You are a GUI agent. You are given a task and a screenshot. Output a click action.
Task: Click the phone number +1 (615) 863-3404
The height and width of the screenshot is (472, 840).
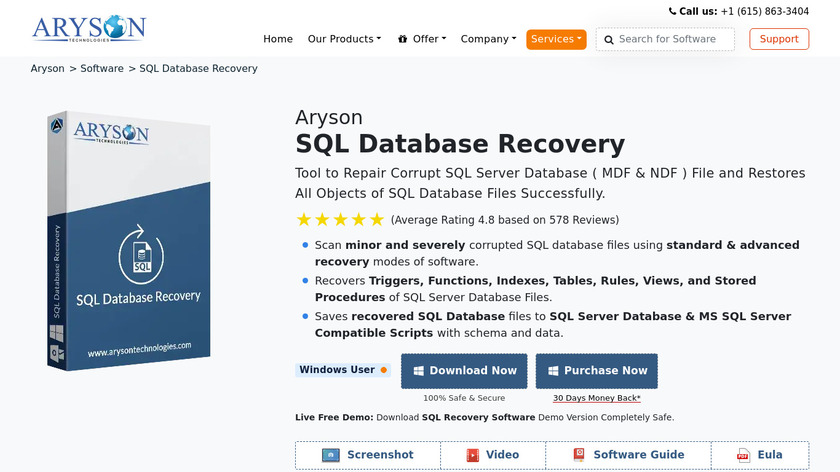pos(765,11)
